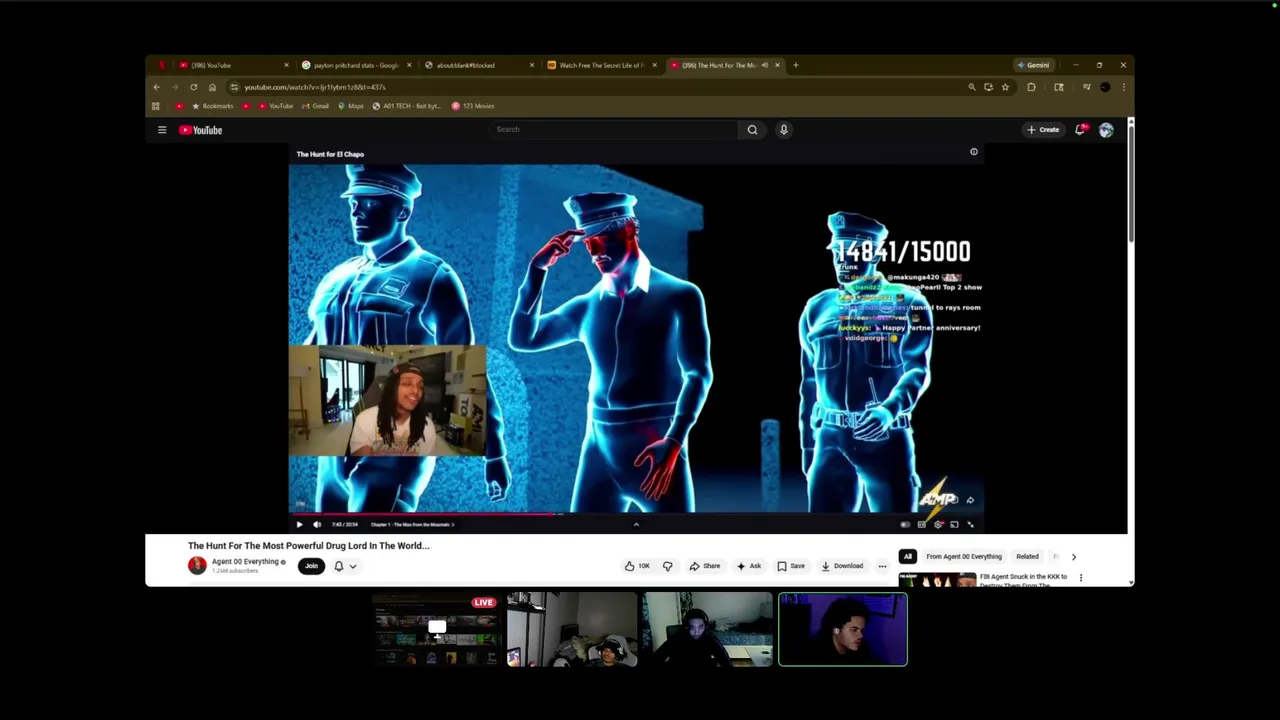Image resolution: width=1280 pixels, height=720 pixels.
Task: Click the browser address bar URL
Action: click(315, 87)
